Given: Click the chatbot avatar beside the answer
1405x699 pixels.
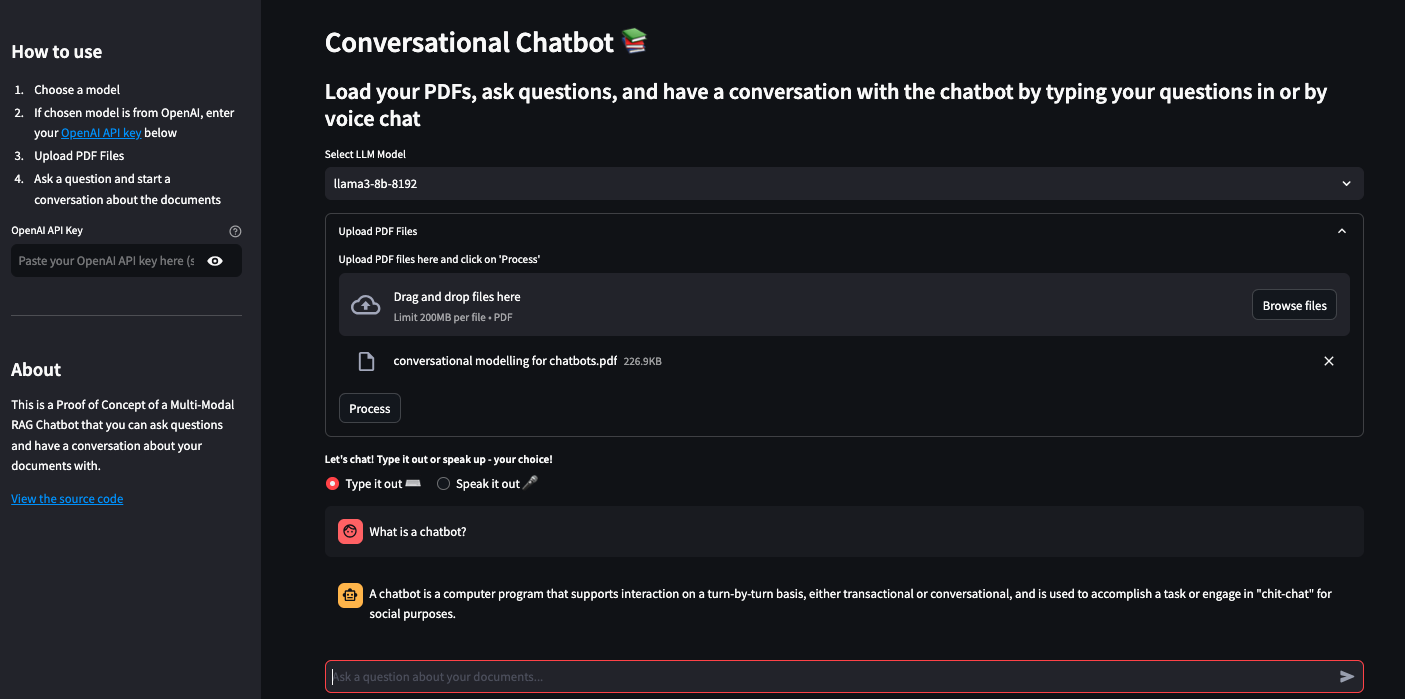Looking at the screenshot, I should [350, 594].
